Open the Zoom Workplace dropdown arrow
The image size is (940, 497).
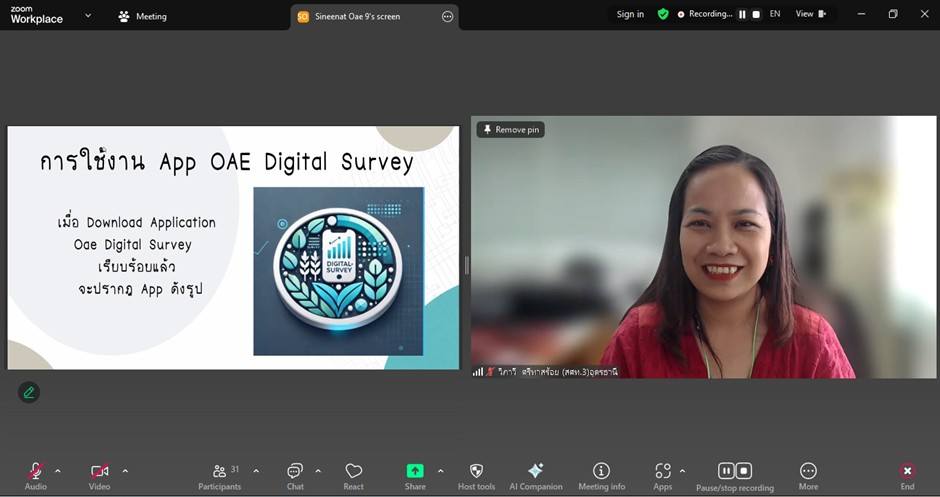[88, 16]
